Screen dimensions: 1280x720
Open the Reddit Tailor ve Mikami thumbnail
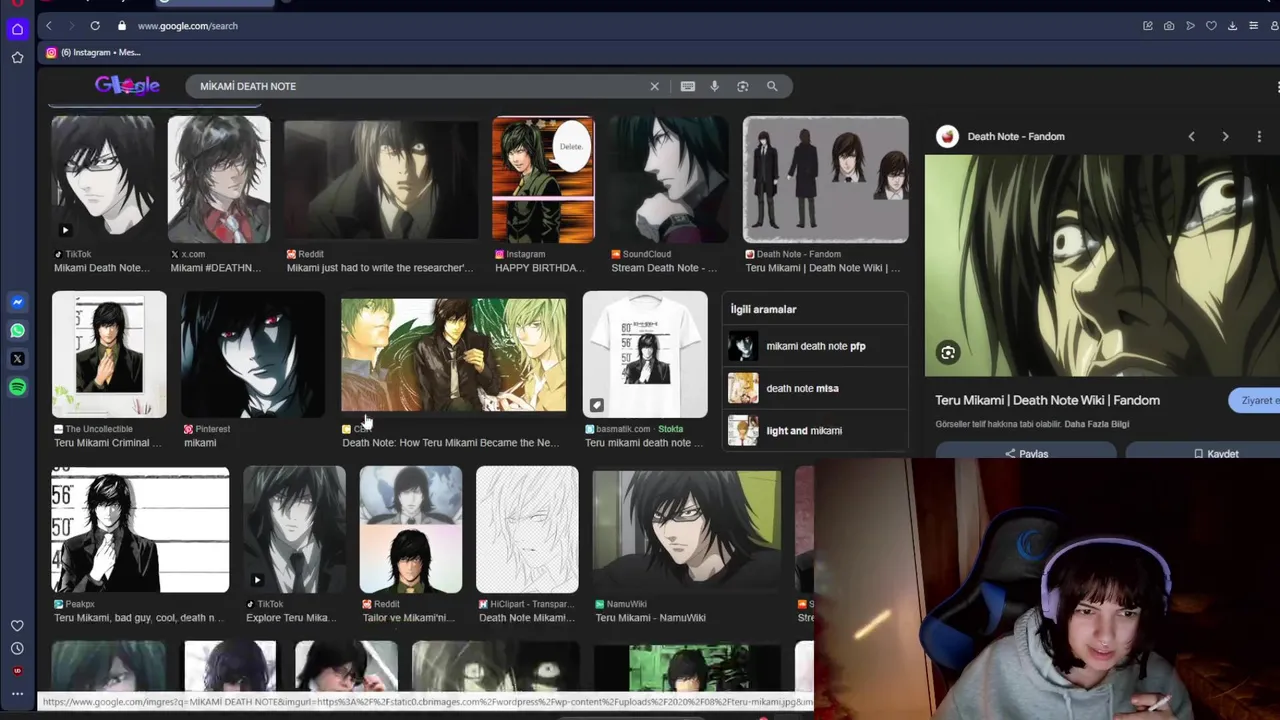pyautogui.click(x=411, y=530)
